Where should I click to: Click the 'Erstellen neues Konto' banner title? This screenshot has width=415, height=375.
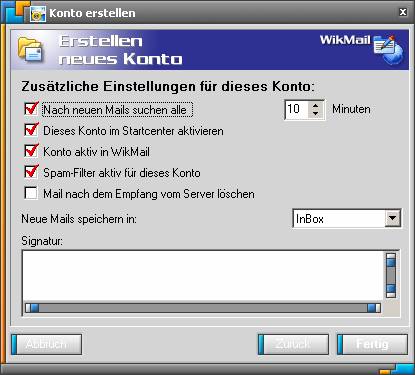[120, 50]
